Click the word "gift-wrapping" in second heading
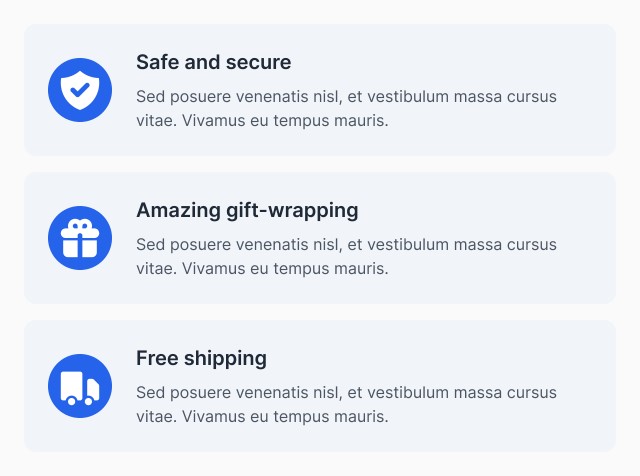The height and width of the screenshot is (476, 640). 292,211
